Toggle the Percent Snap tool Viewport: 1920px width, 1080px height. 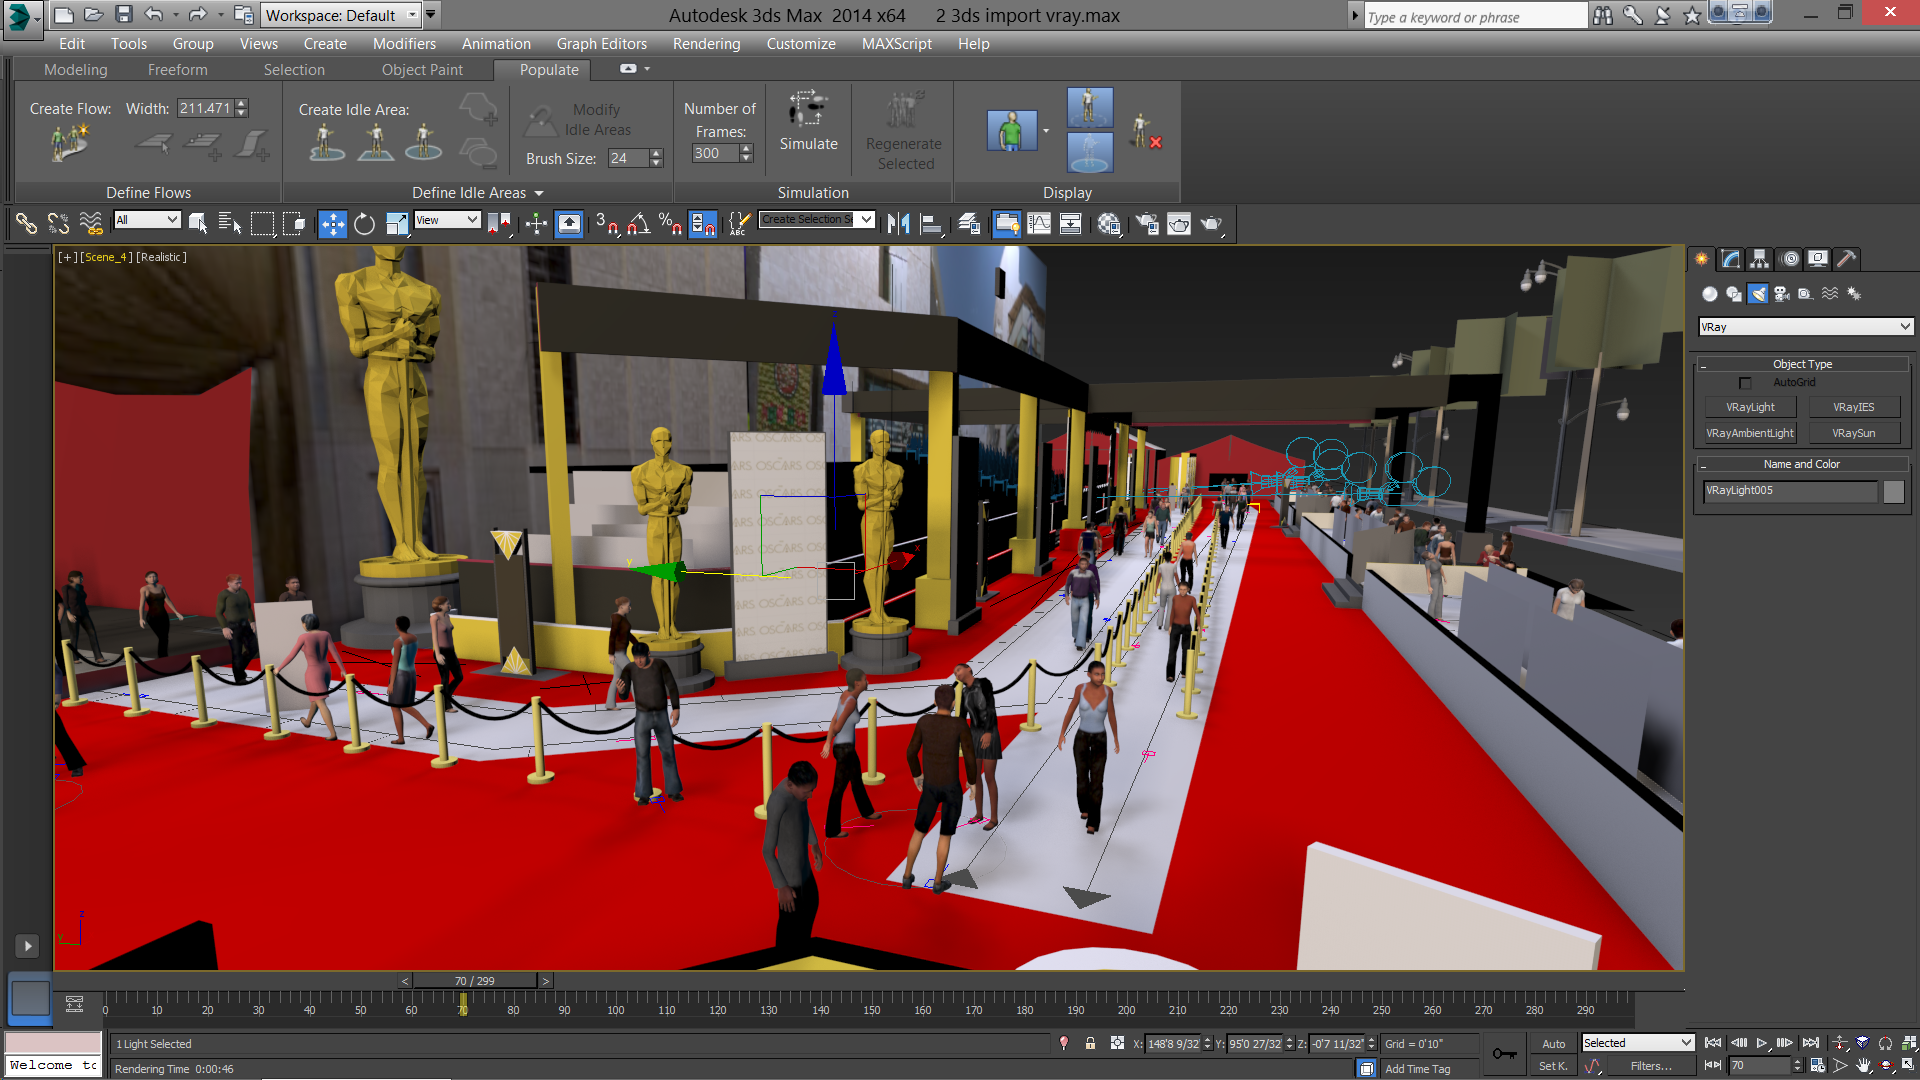[670, 224]
